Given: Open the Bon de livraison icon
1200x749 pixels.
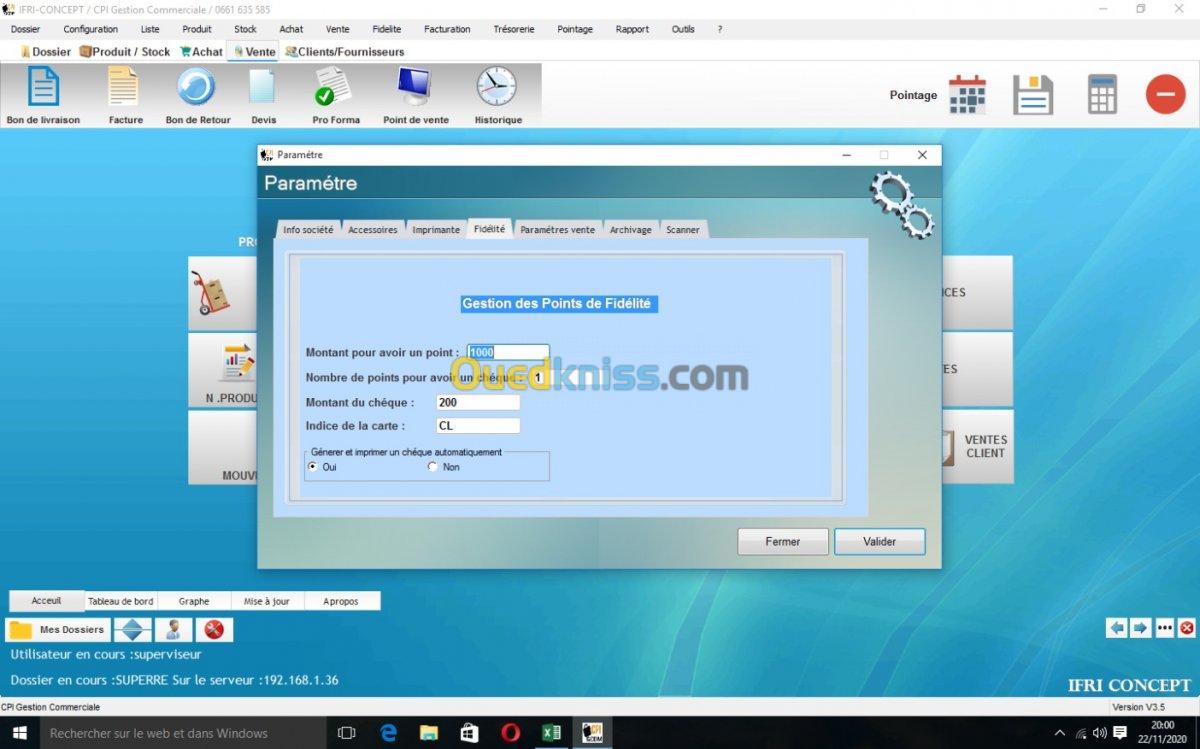Looking at the screenshot, I should (x=43, y=88).
